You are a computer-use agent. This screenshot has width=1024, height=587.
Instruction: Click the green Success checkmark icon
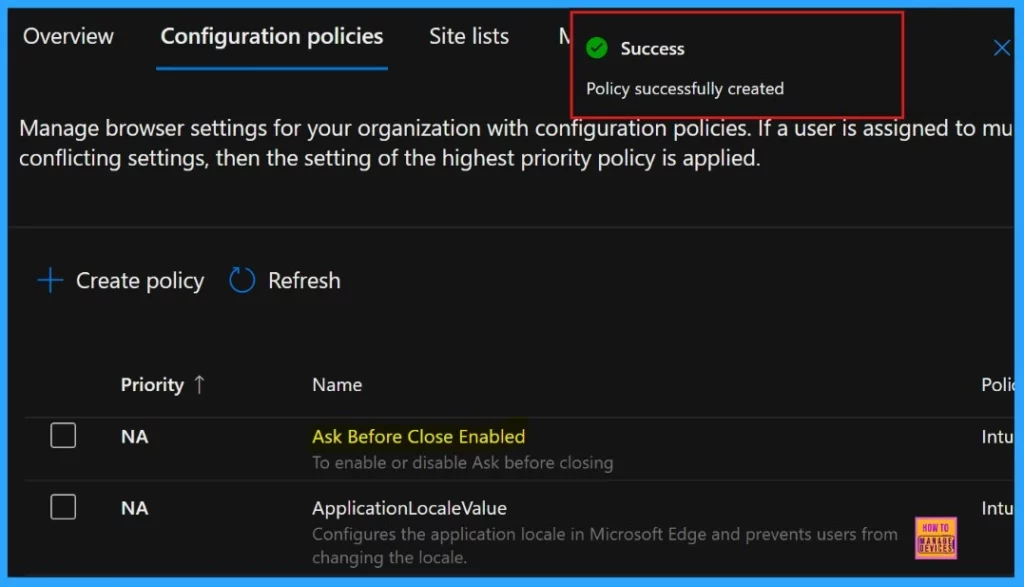click(x=597, y=48)
